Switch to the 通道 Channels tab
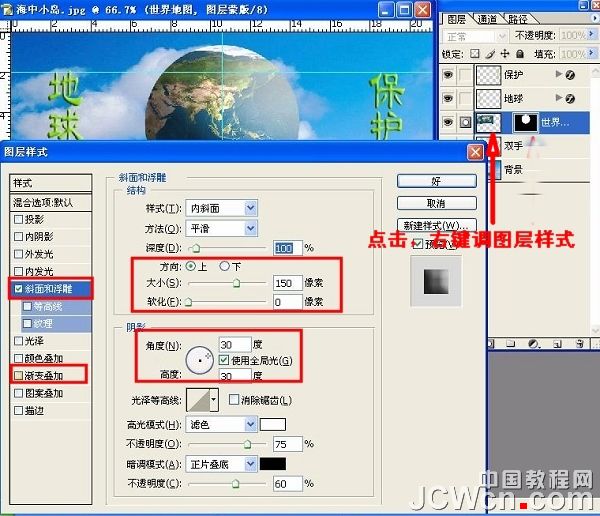The image size is (600, 516). point(488,19)
